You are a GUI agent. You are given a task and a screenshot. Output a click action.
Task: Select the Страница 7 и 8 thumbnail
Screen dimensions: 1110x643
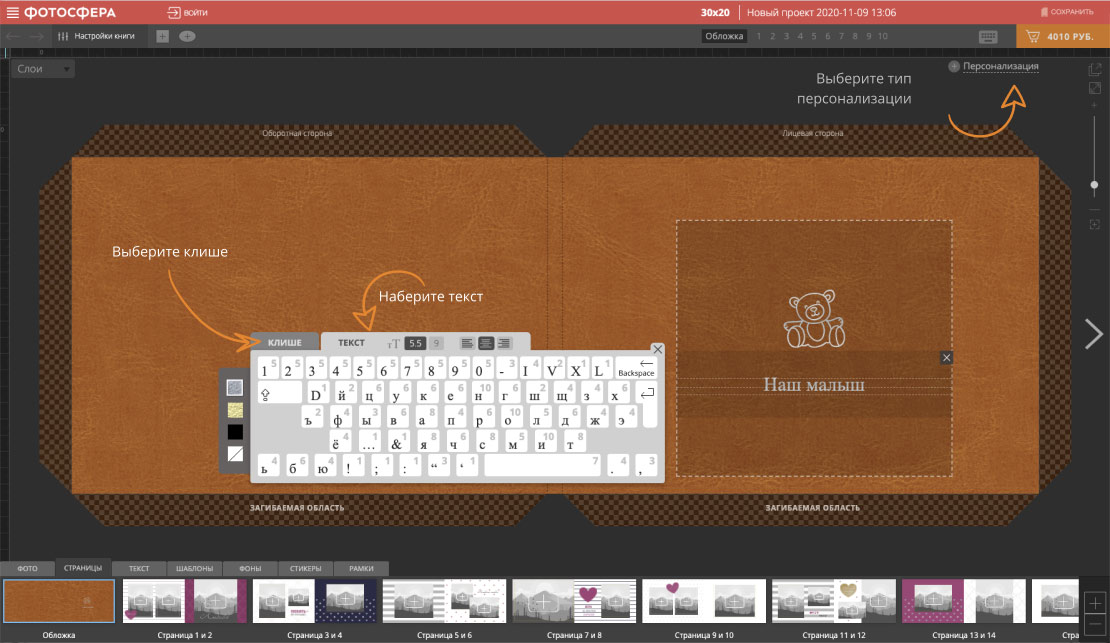tap(574, 601)
